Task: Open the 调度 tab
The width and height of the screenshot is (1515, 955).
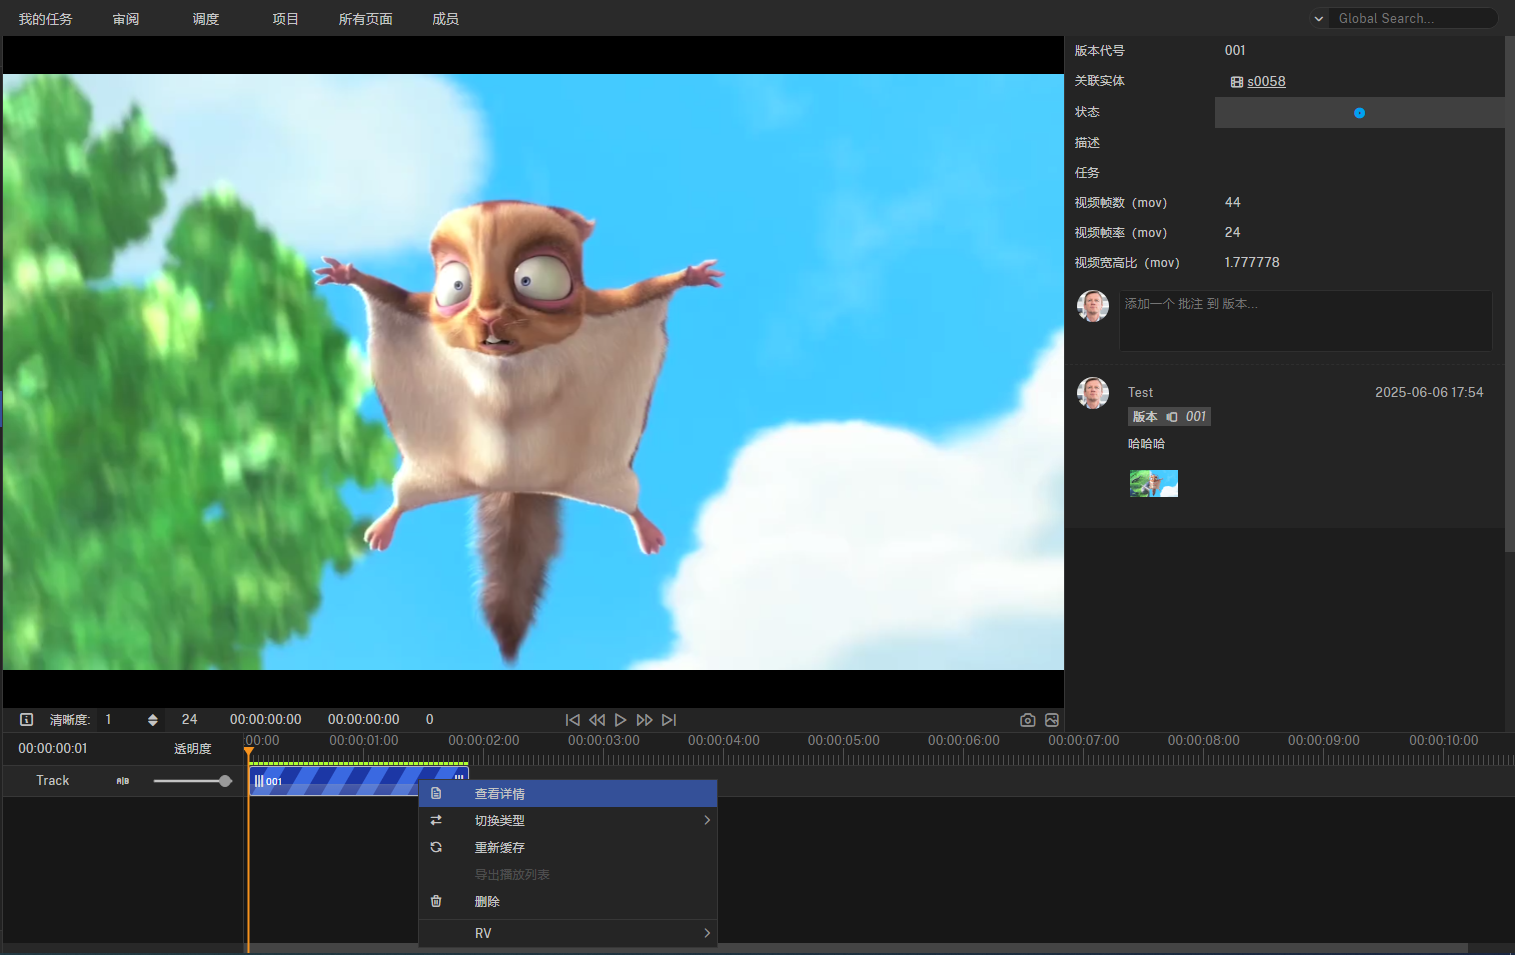Action: (206, 19)
